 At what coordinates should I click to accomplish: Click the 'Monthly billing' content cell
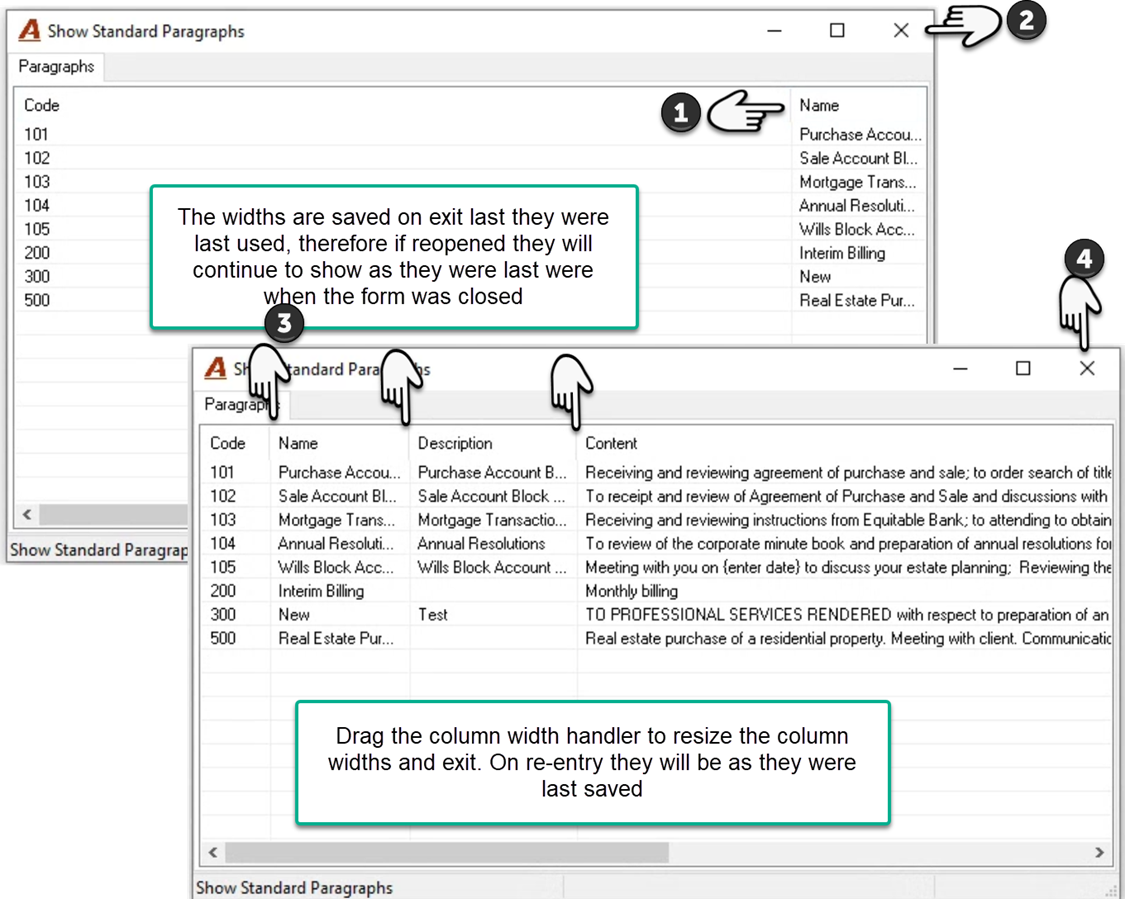(x=631, y=591)
